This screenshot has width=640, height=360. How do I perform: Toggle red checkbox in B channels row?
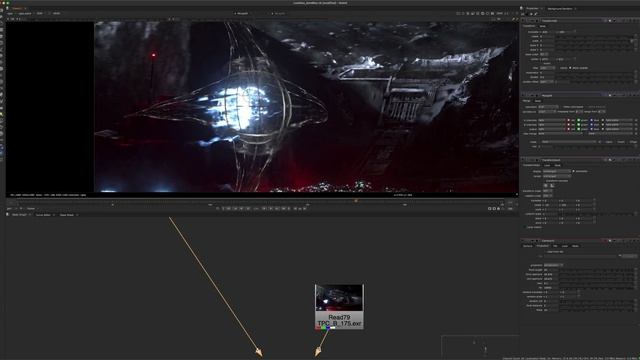point(569,125)
